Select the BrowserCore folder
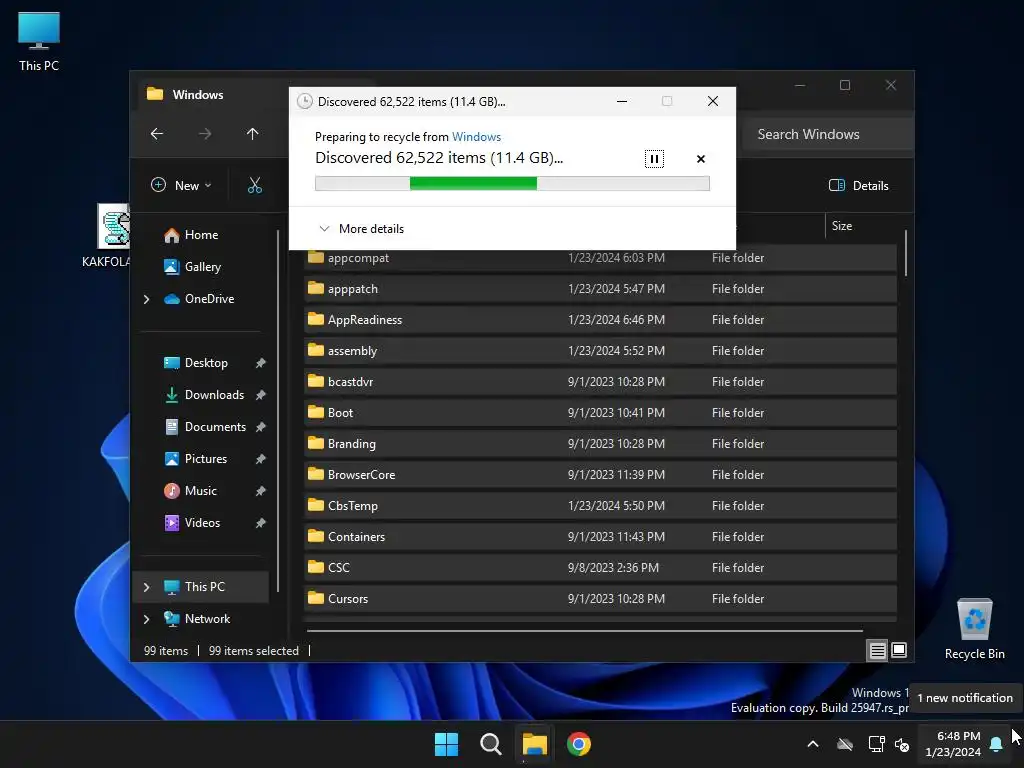The image size is (1024, 768). 600,475
